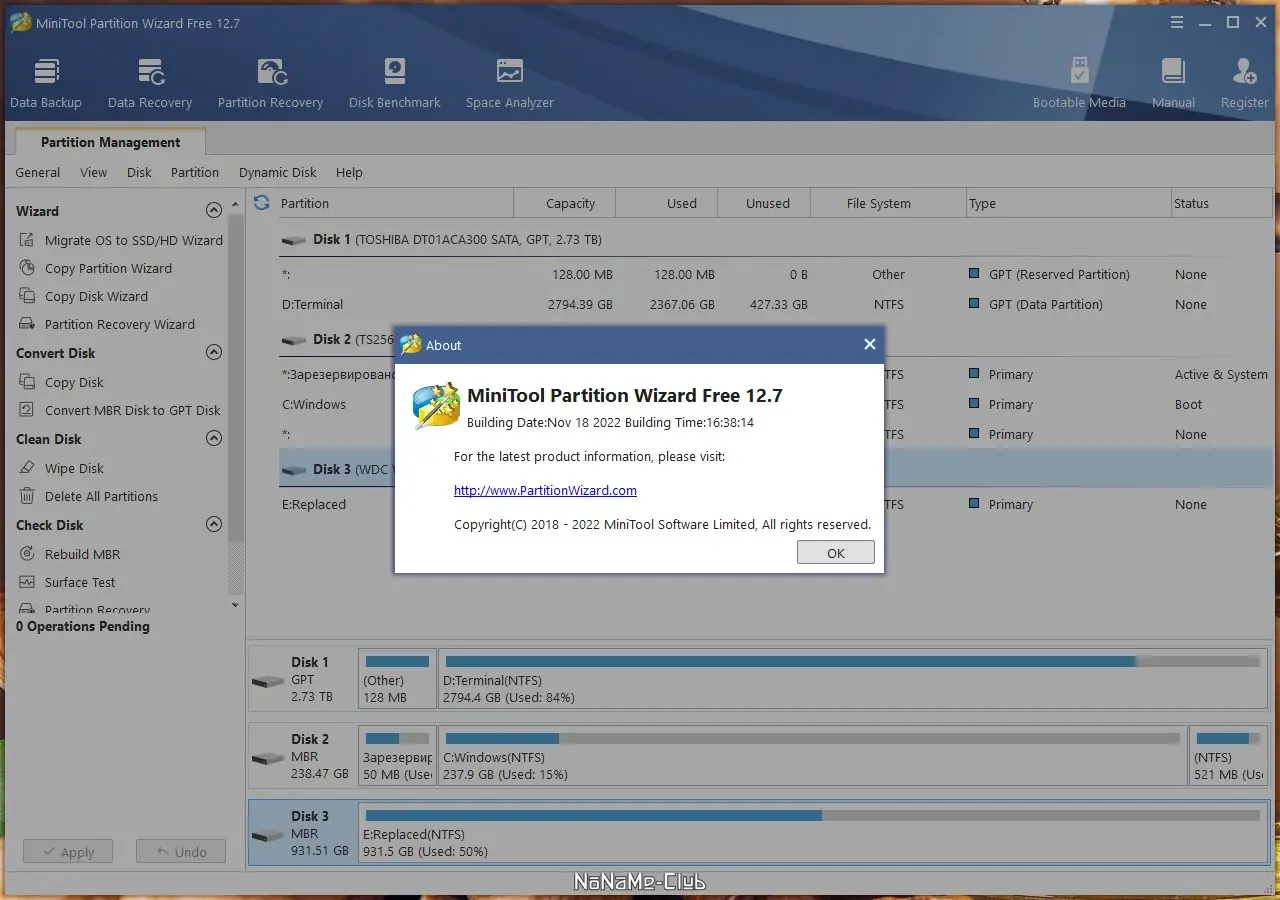Collapse the Convert Disk section
The width and height of the screenshot is (1280, 900).
coord(213,353)
